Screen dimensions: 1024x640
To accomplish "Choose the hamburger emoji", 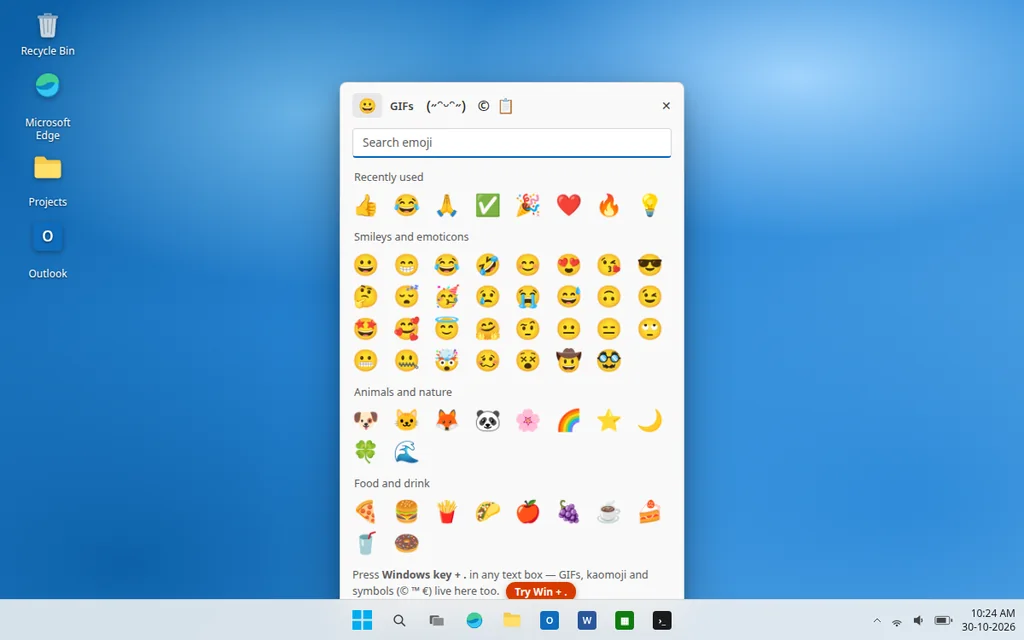I will tap(406, 511).
